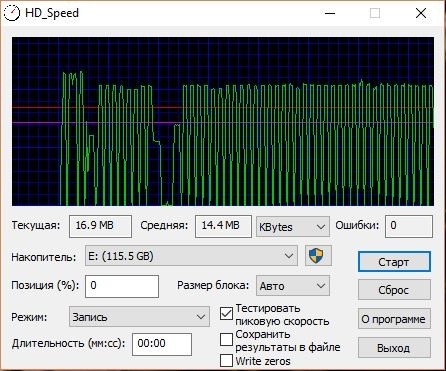Viewport: 446px width, 371px height.
Task: Expand the Накопитель drive E: dropdown
Action: coord(191,256)
